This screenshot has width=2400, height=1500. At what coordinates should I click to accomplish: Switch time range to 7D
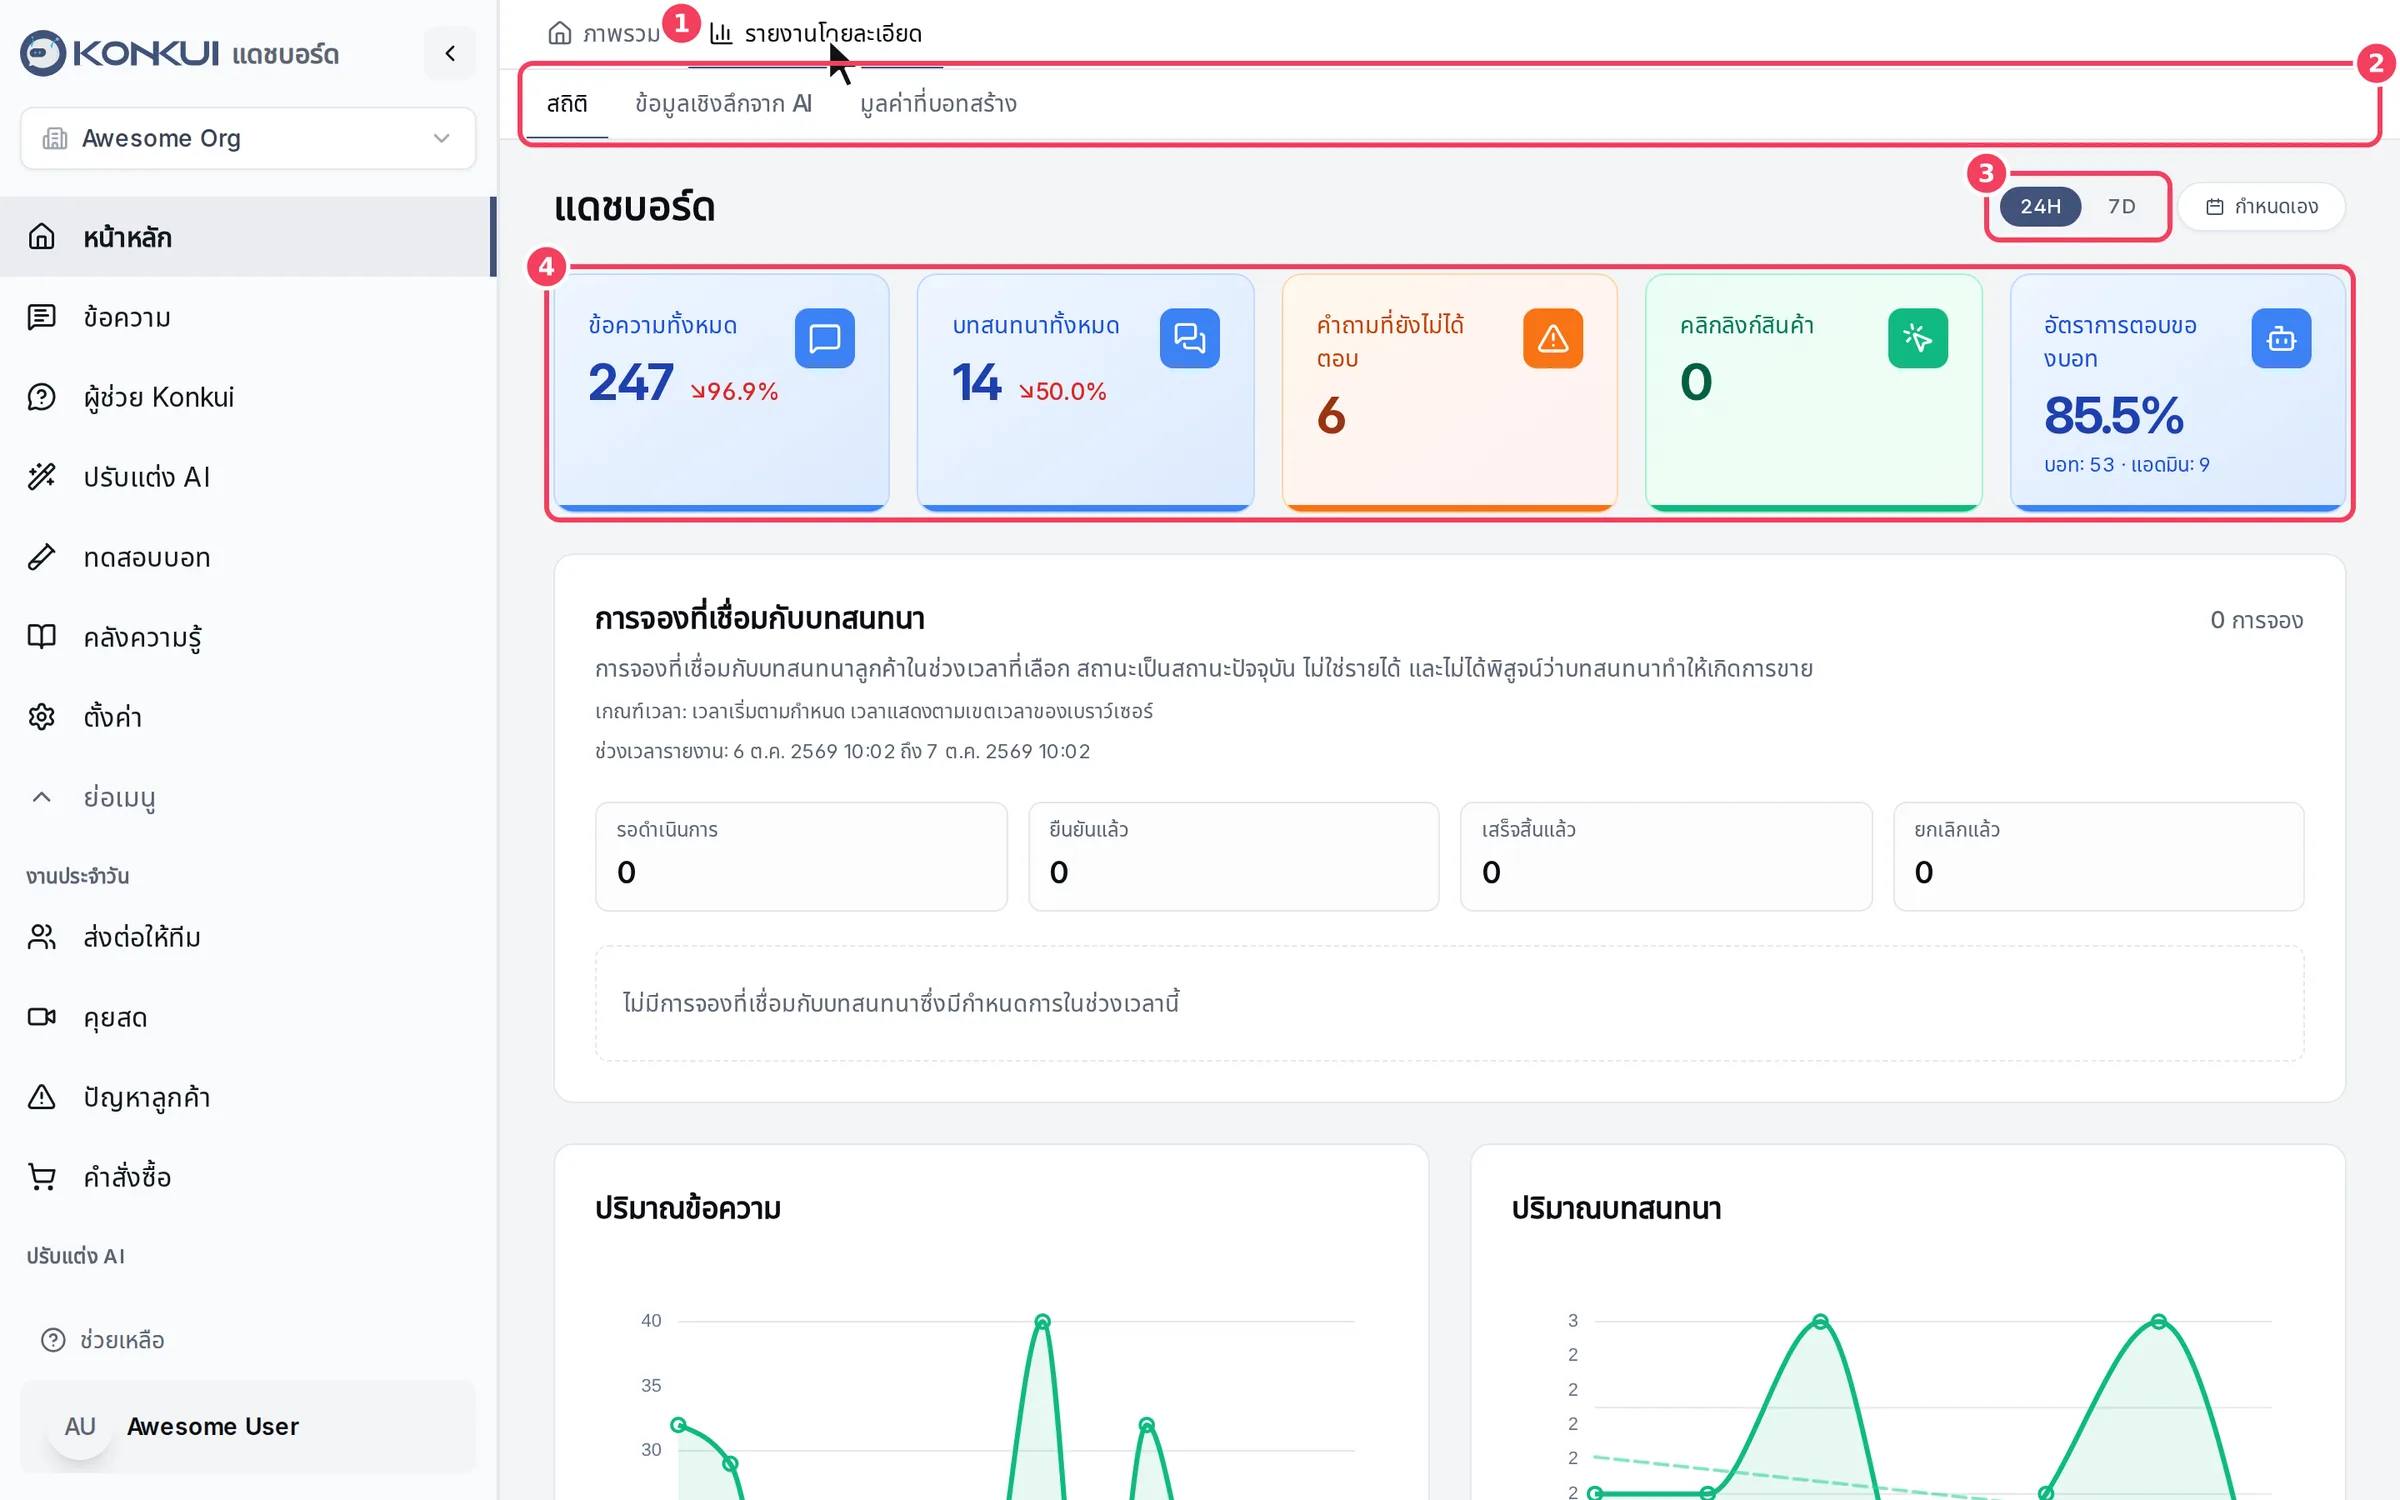click(2121, 206)
